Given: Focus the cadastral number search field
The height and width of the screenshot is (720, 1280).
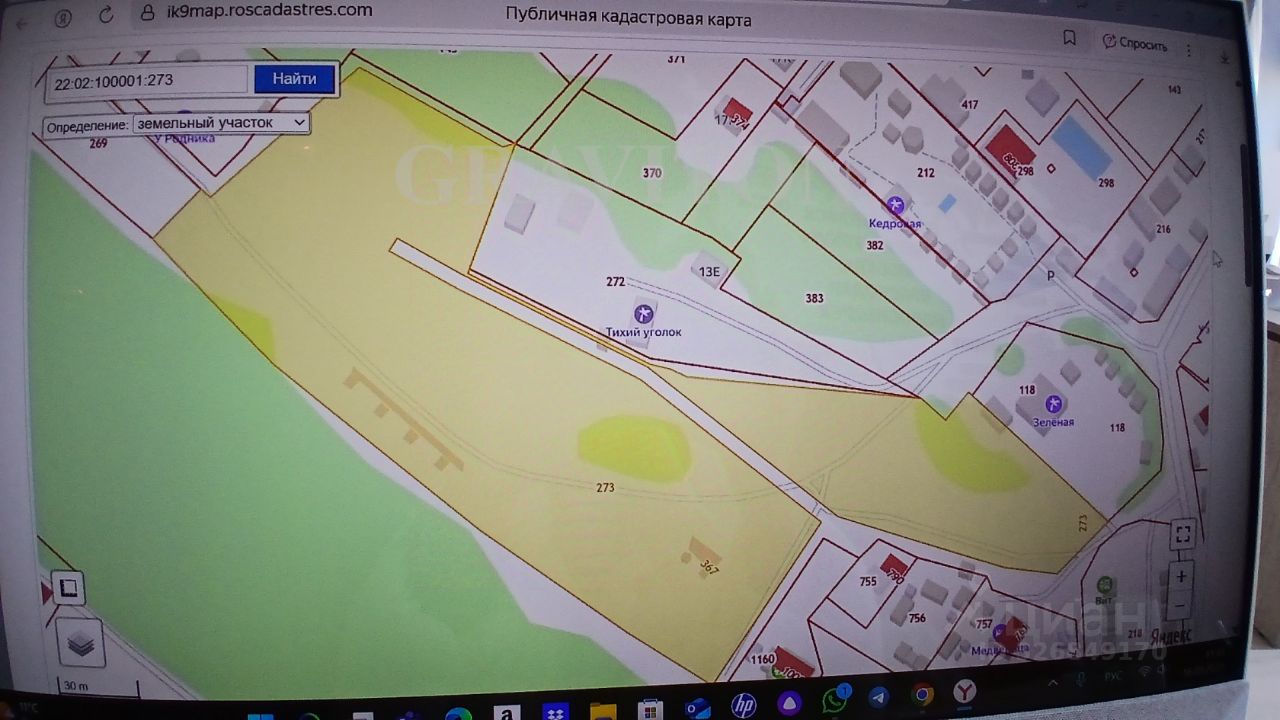Looking at the screenshot, I should (x=147, y=82).
